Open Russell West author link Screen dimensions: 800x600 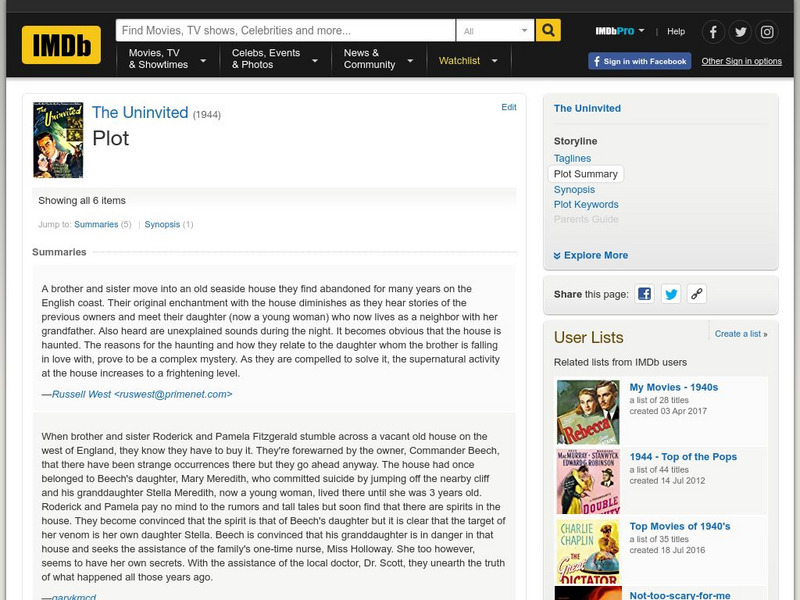coord(142,394)
